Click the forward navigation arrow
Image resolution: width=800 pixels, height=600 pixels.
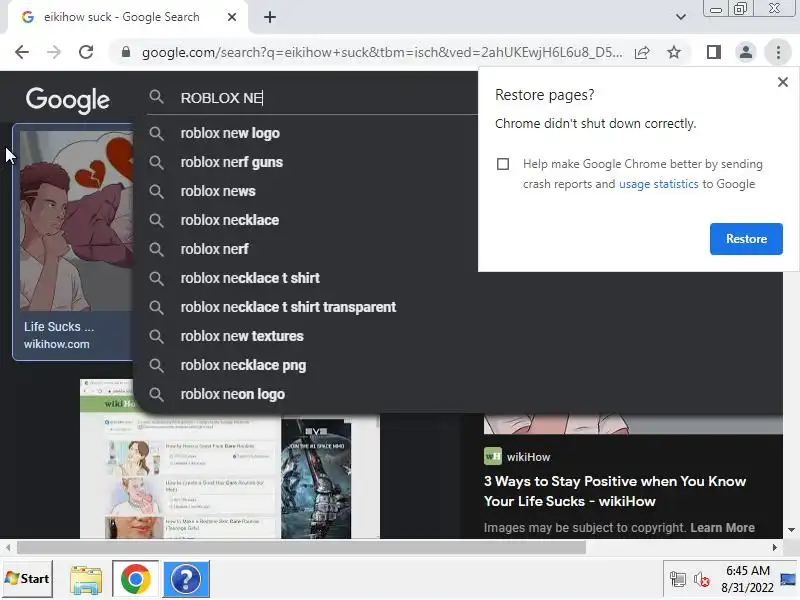click(54, 52)
